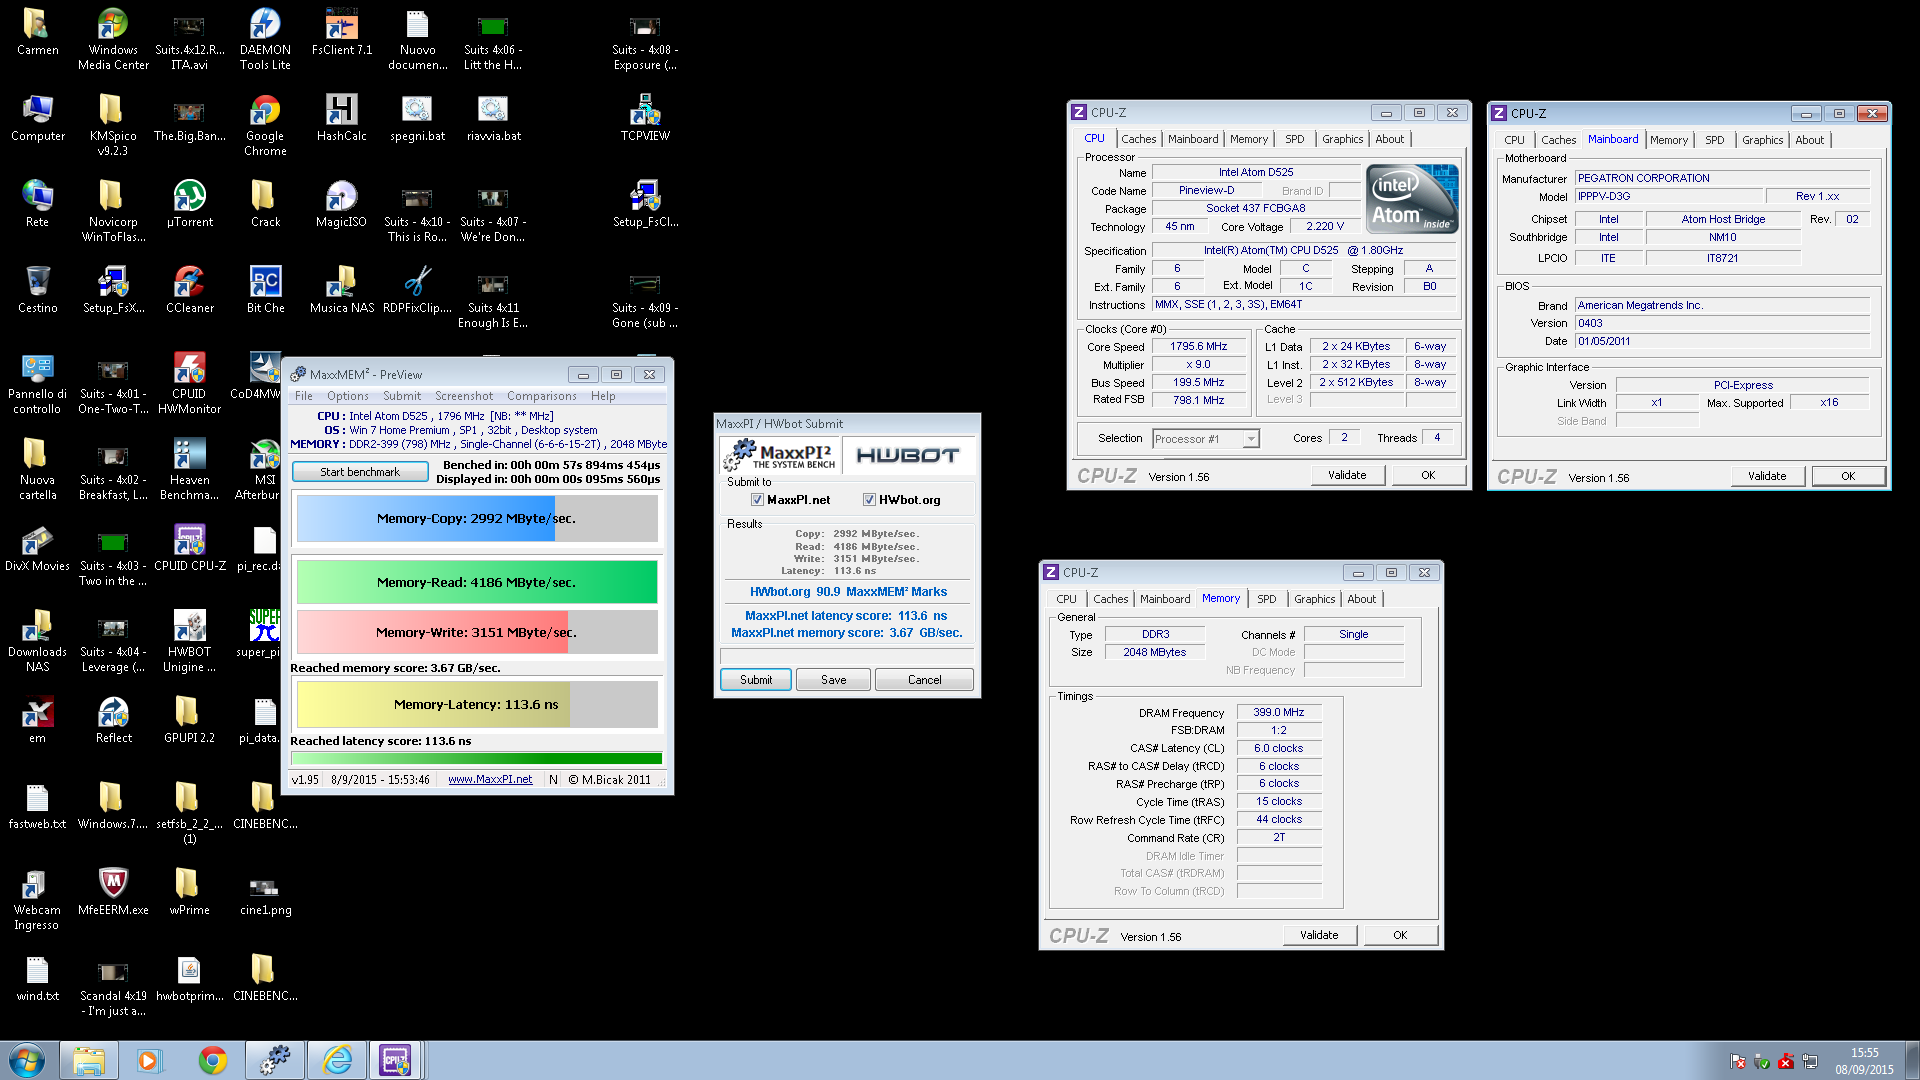
Task: Open Chrome from the taskbar
Action: point(213,1060)
